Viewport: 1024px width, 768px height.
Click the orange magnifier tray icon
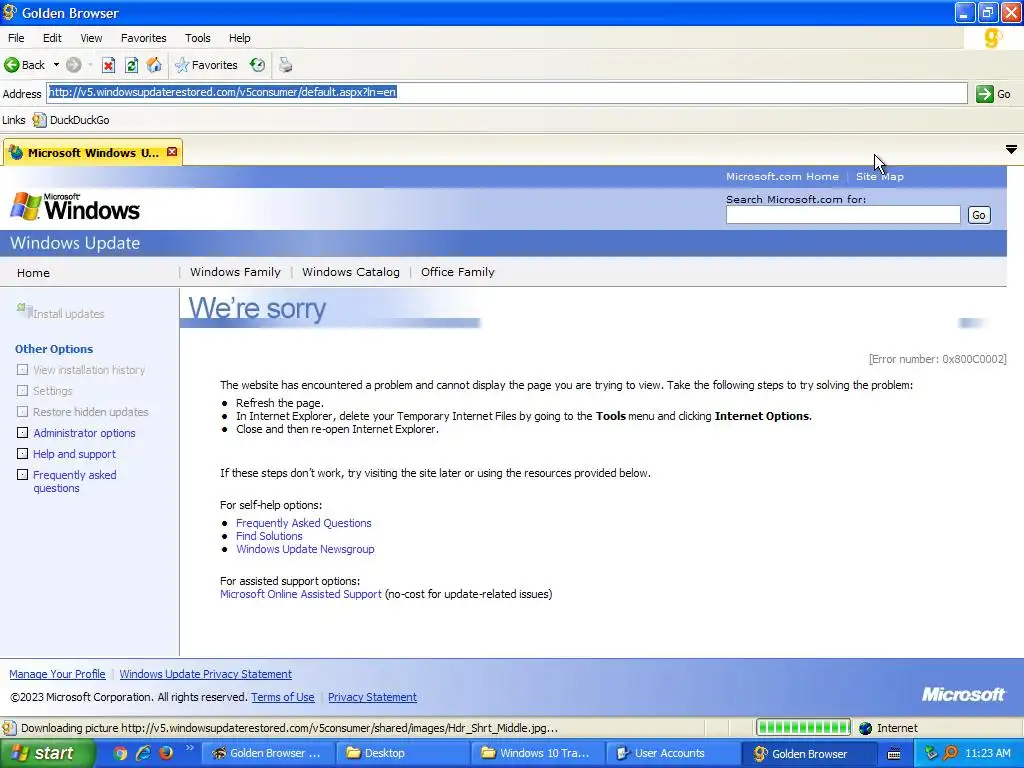pyautogui.click(x=950, y=753)
